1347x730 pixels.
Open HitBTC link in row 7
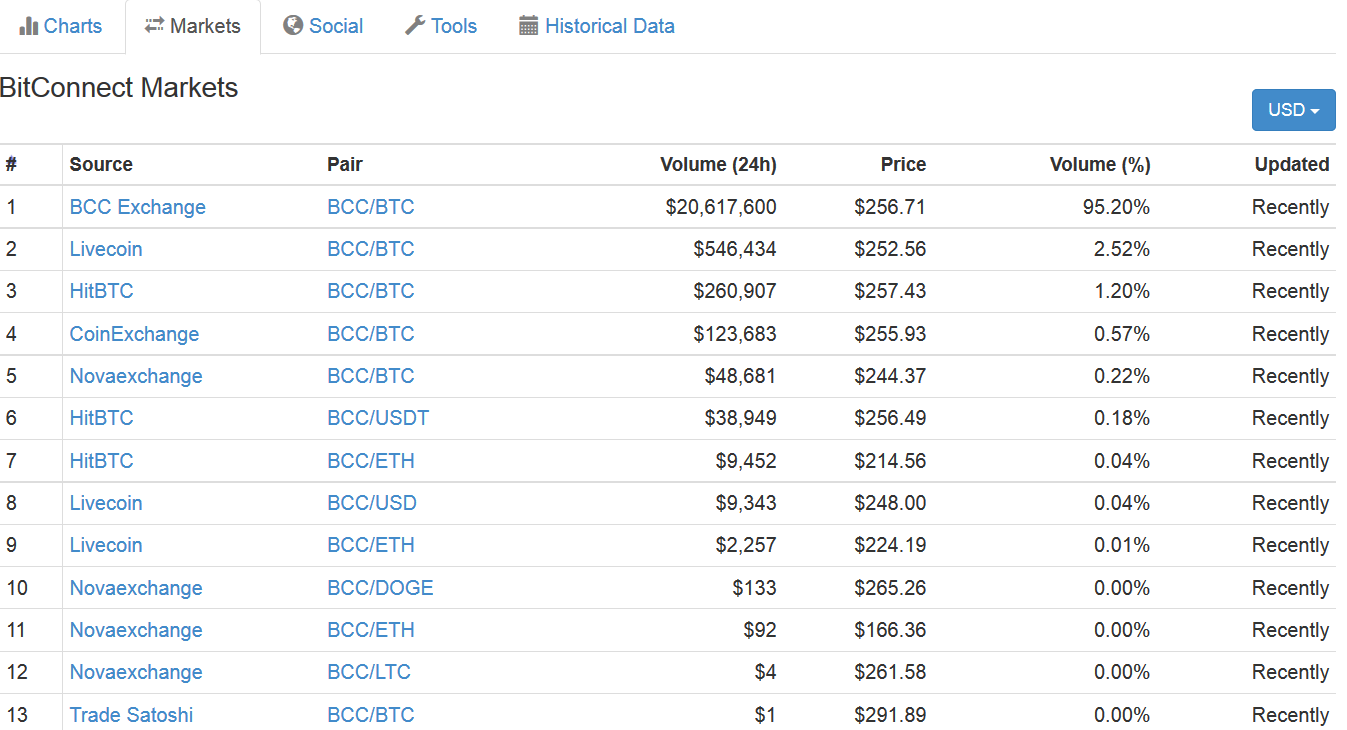click(102, 461)
